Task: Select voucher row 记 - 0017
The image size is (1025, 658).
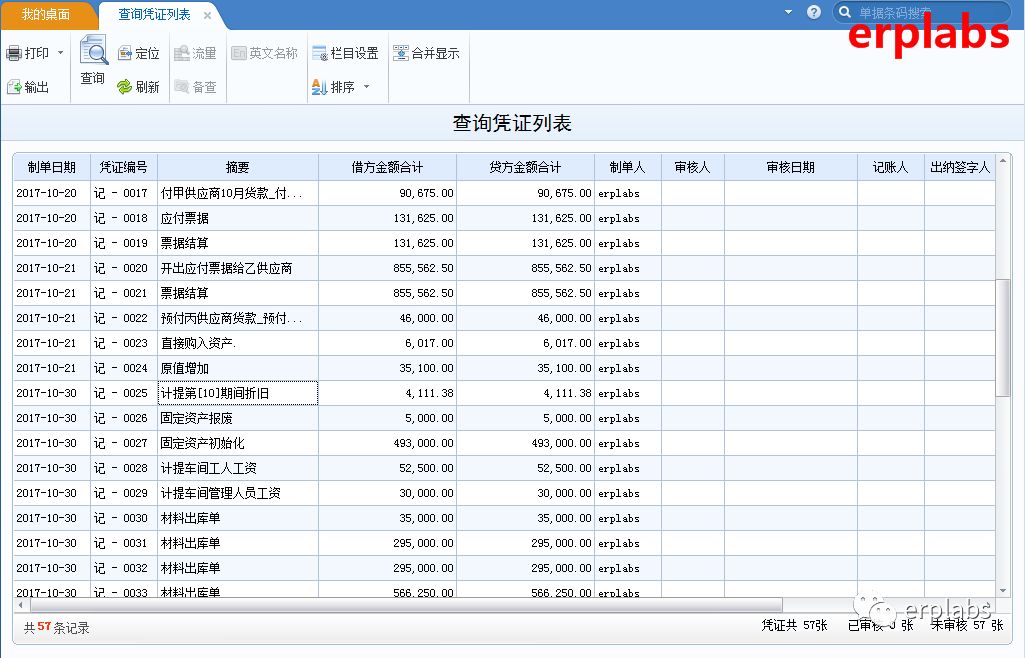Action: 504,193
